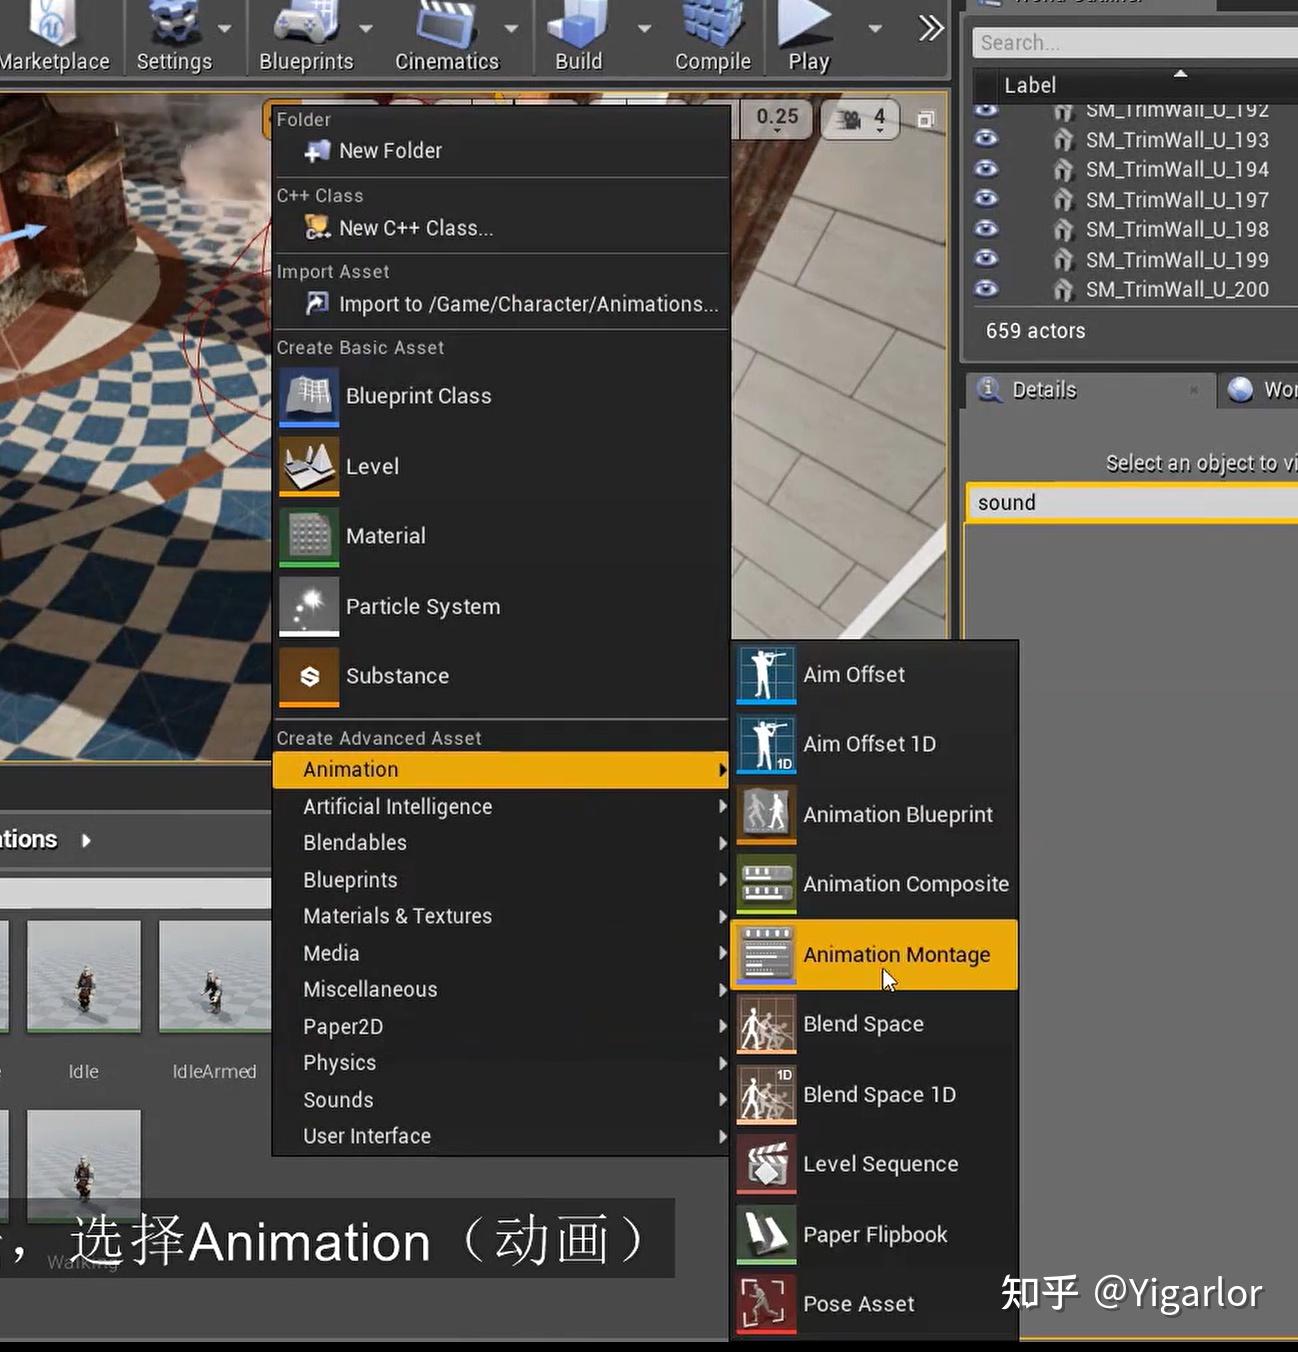Viewport: 1298px width, 1352px height.
Task: Open the Paper2D submenu
Action: [x=501, y=1026]
